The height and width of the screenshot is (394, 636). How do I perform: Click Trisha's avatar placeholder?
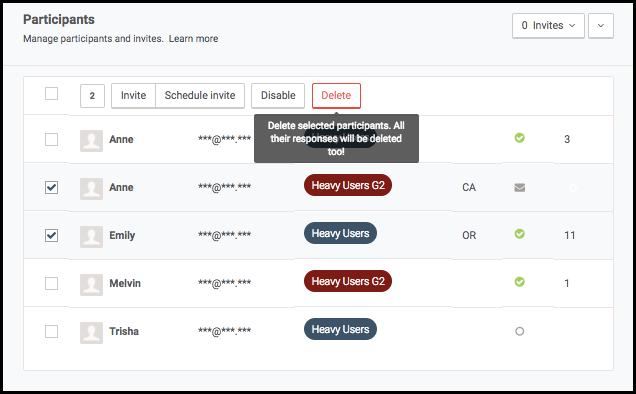tap(91, 333)
